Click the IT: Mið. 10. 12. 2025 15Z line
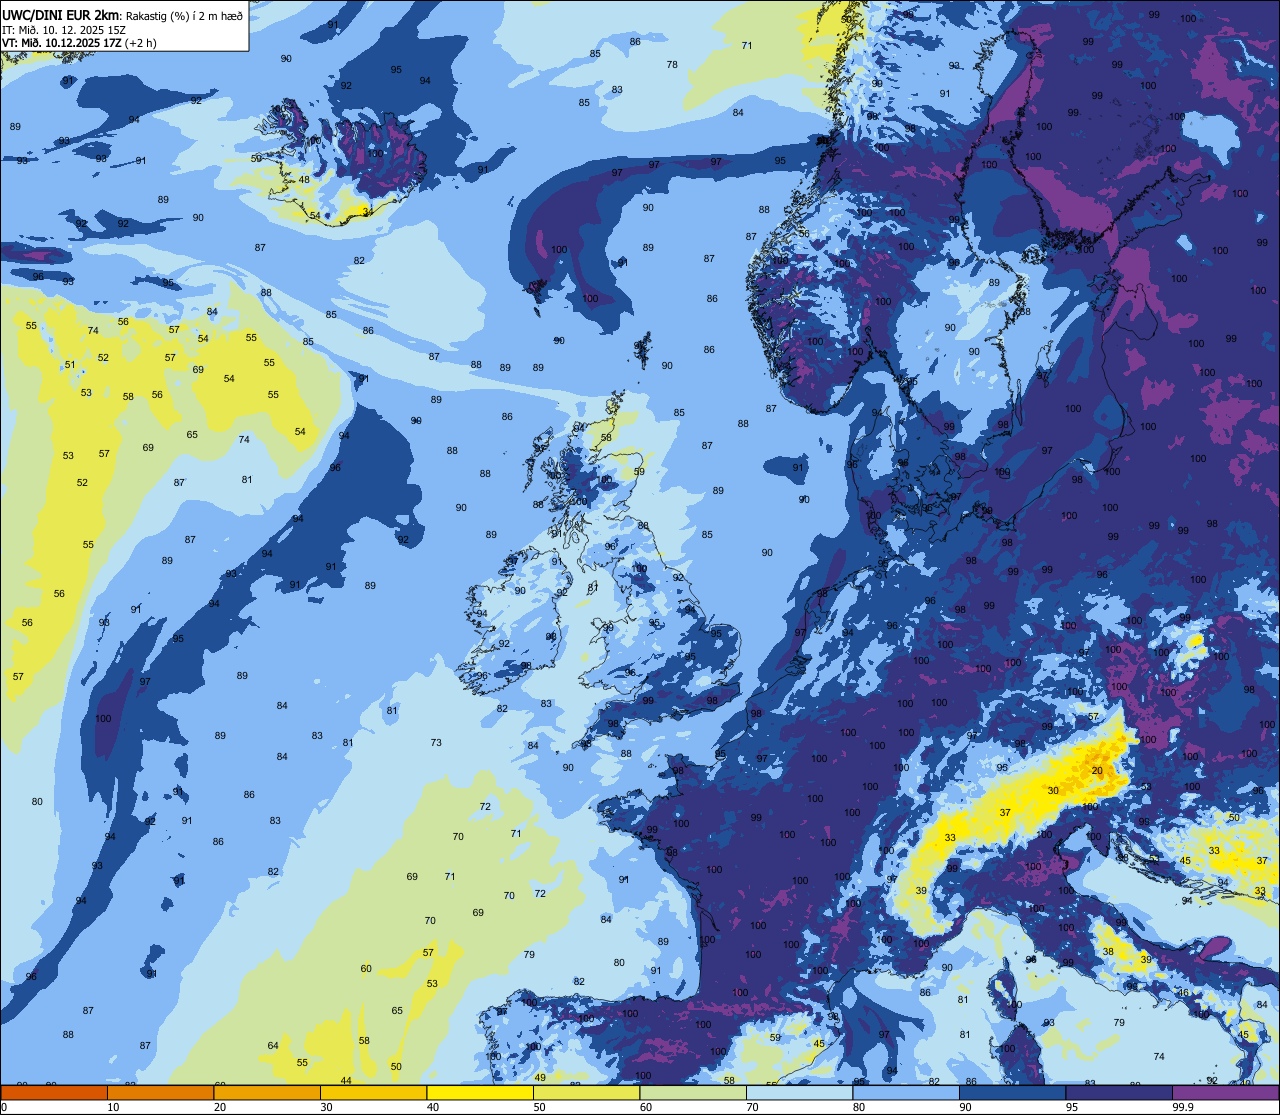This screenshot has height=1115, width=1280. tap(62, 30)
